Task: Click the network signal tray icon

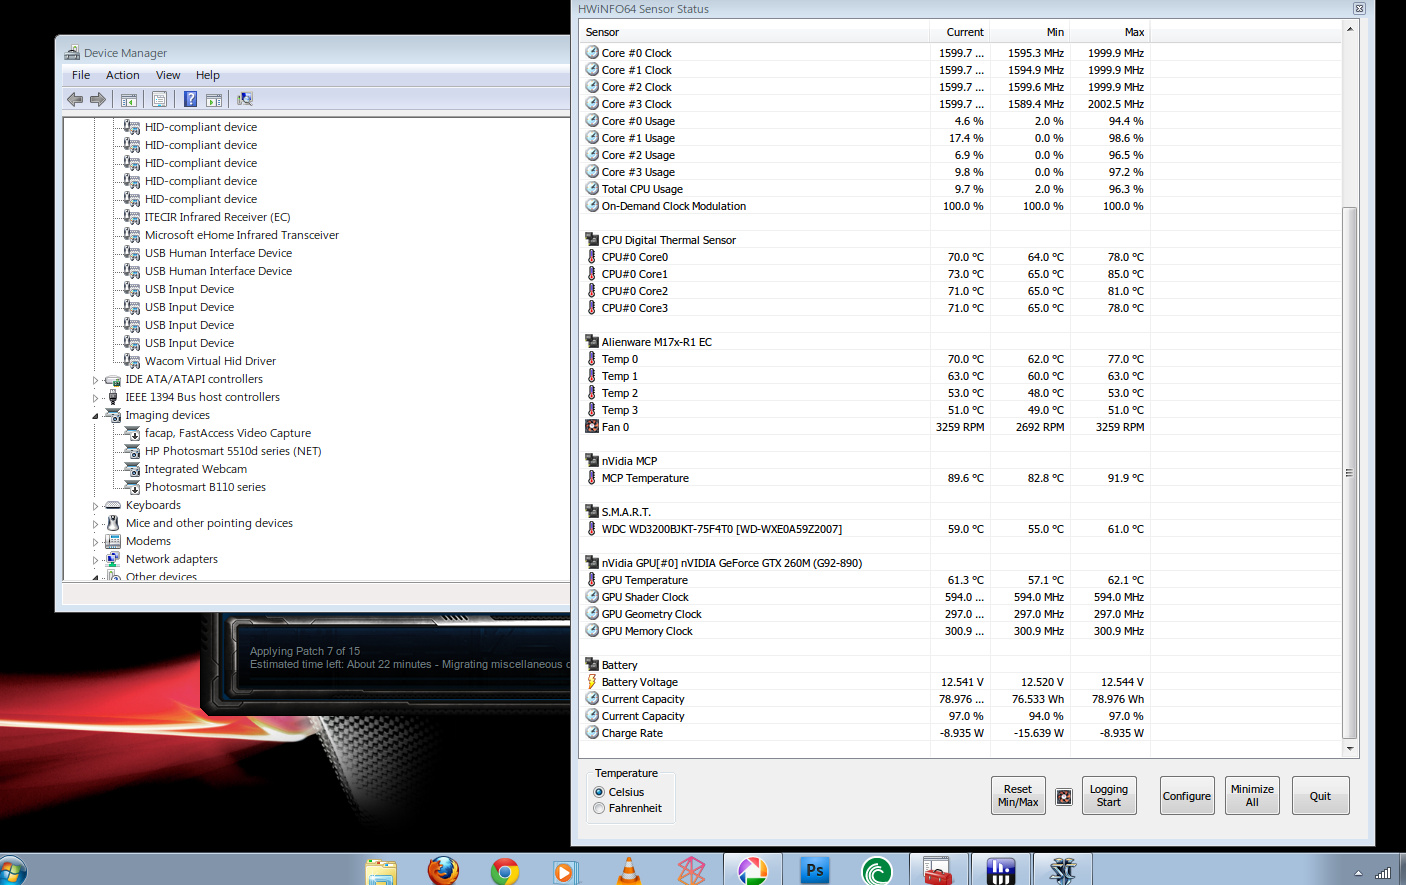Action: coord(1383,873)
